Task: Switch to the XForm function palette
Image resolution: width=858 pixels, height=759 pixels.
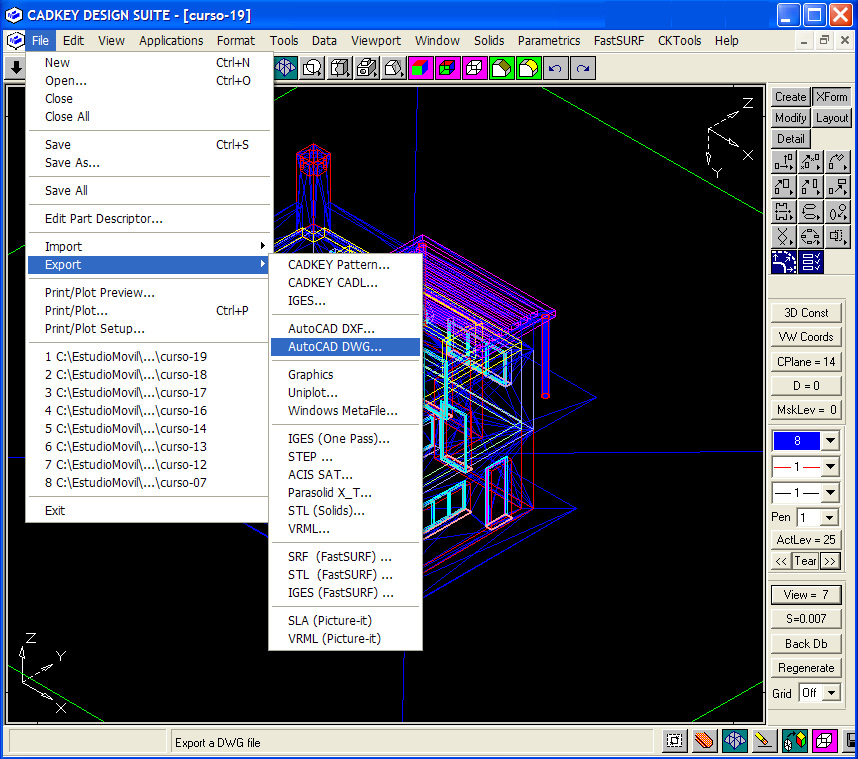Action: tap(831, 97)
